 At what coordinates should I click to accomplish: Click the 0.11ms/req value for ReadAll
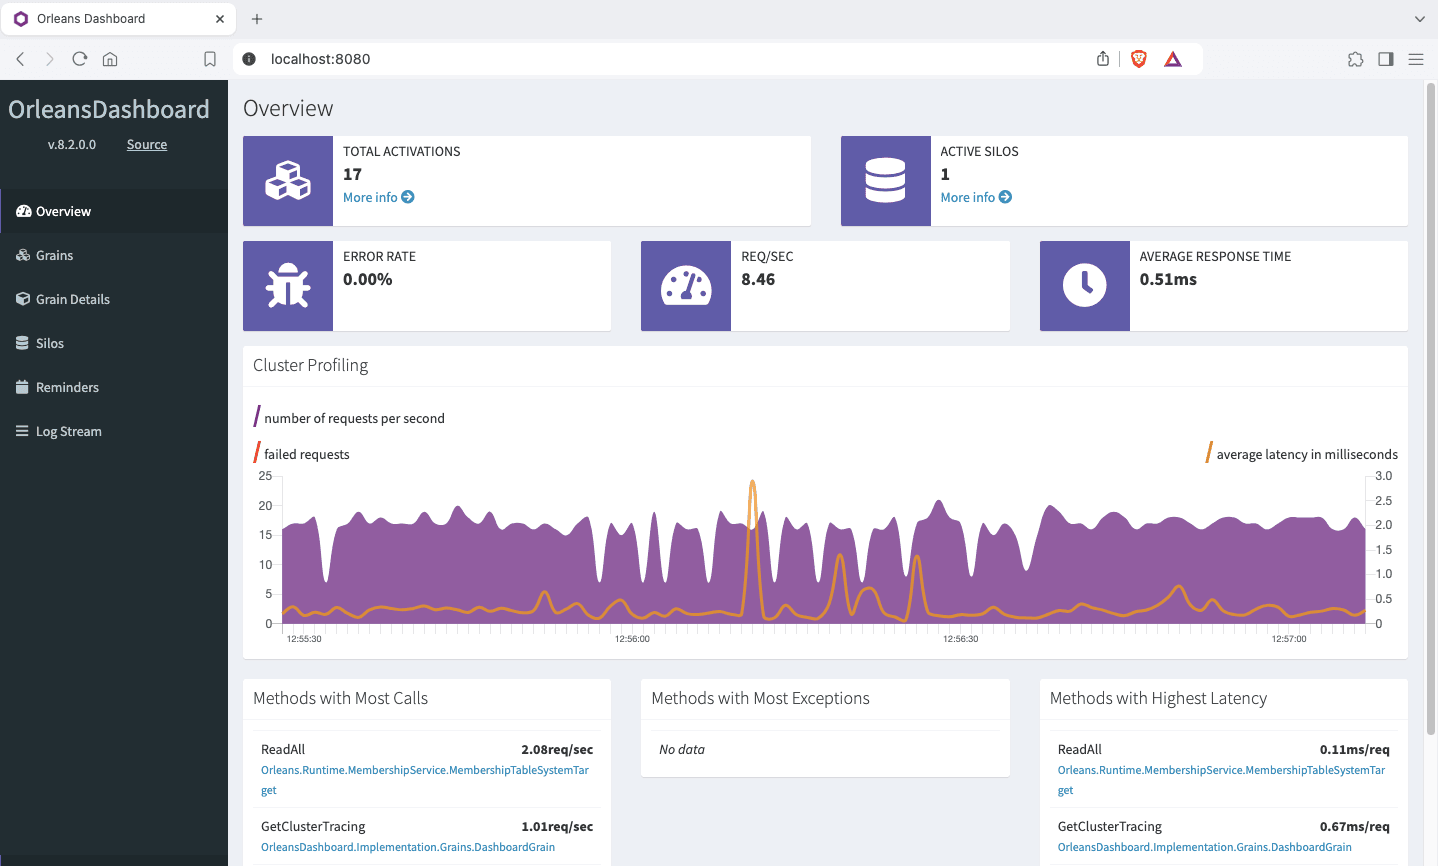coord(1355,749)
